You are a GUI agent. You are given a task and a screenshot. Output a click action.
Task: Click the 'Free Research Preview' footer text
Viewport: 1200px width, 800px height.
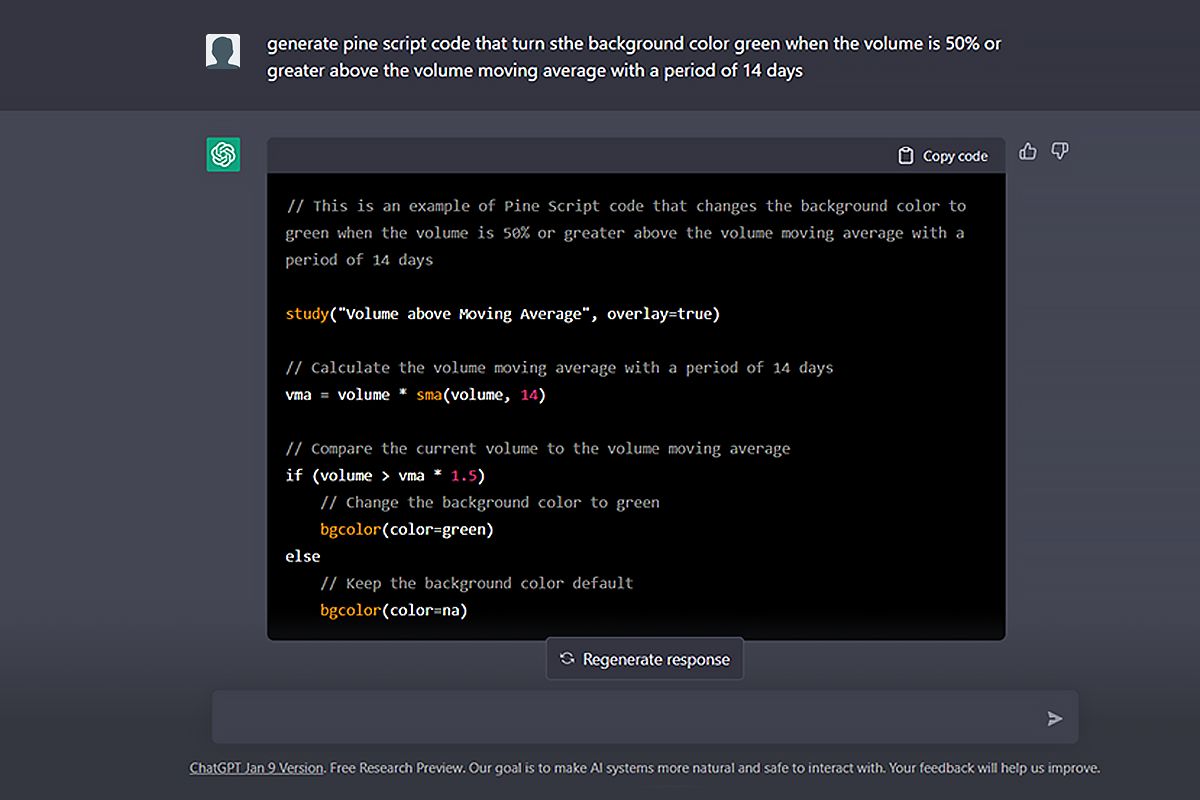(395, 768)
